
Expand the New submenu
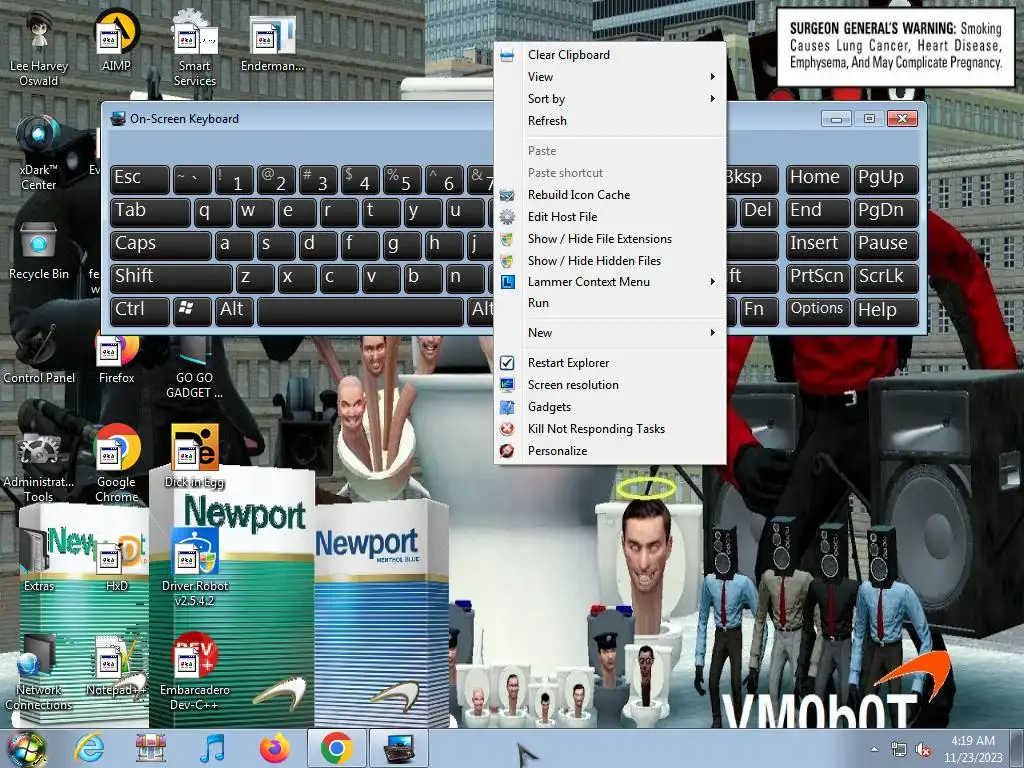point(611,333)
